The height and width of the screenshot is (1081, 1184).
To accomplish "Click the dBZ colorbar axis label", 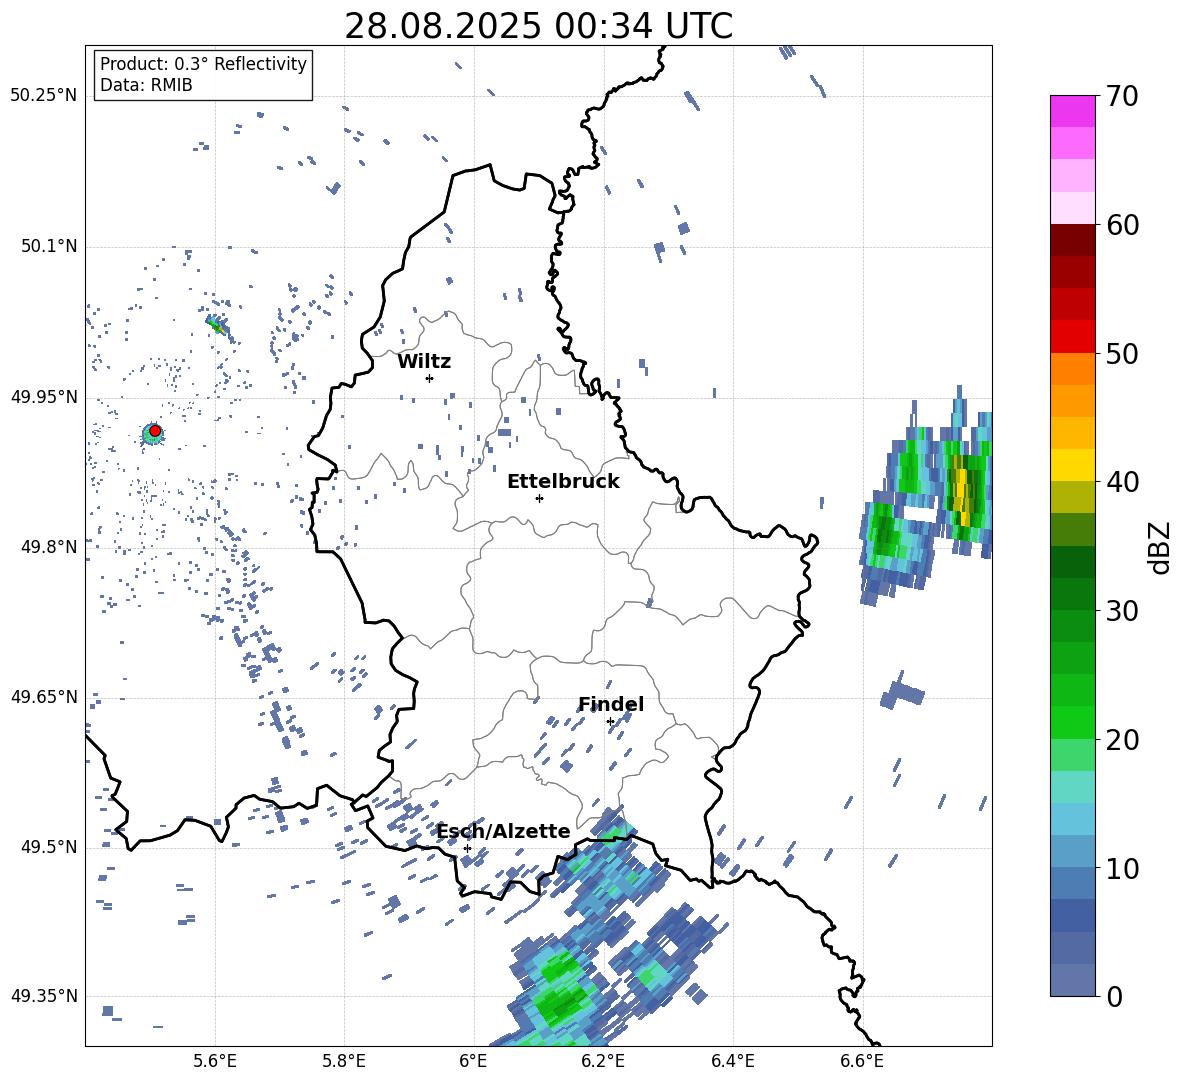I will (1159, 547).
